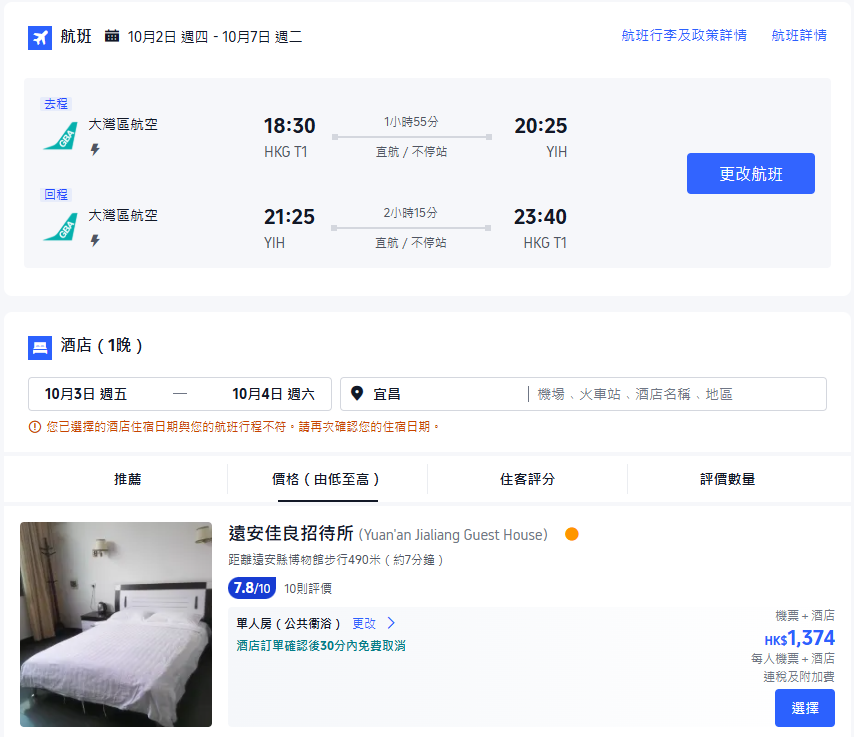Click the orange dot beside the hotel name

[571, 535]
